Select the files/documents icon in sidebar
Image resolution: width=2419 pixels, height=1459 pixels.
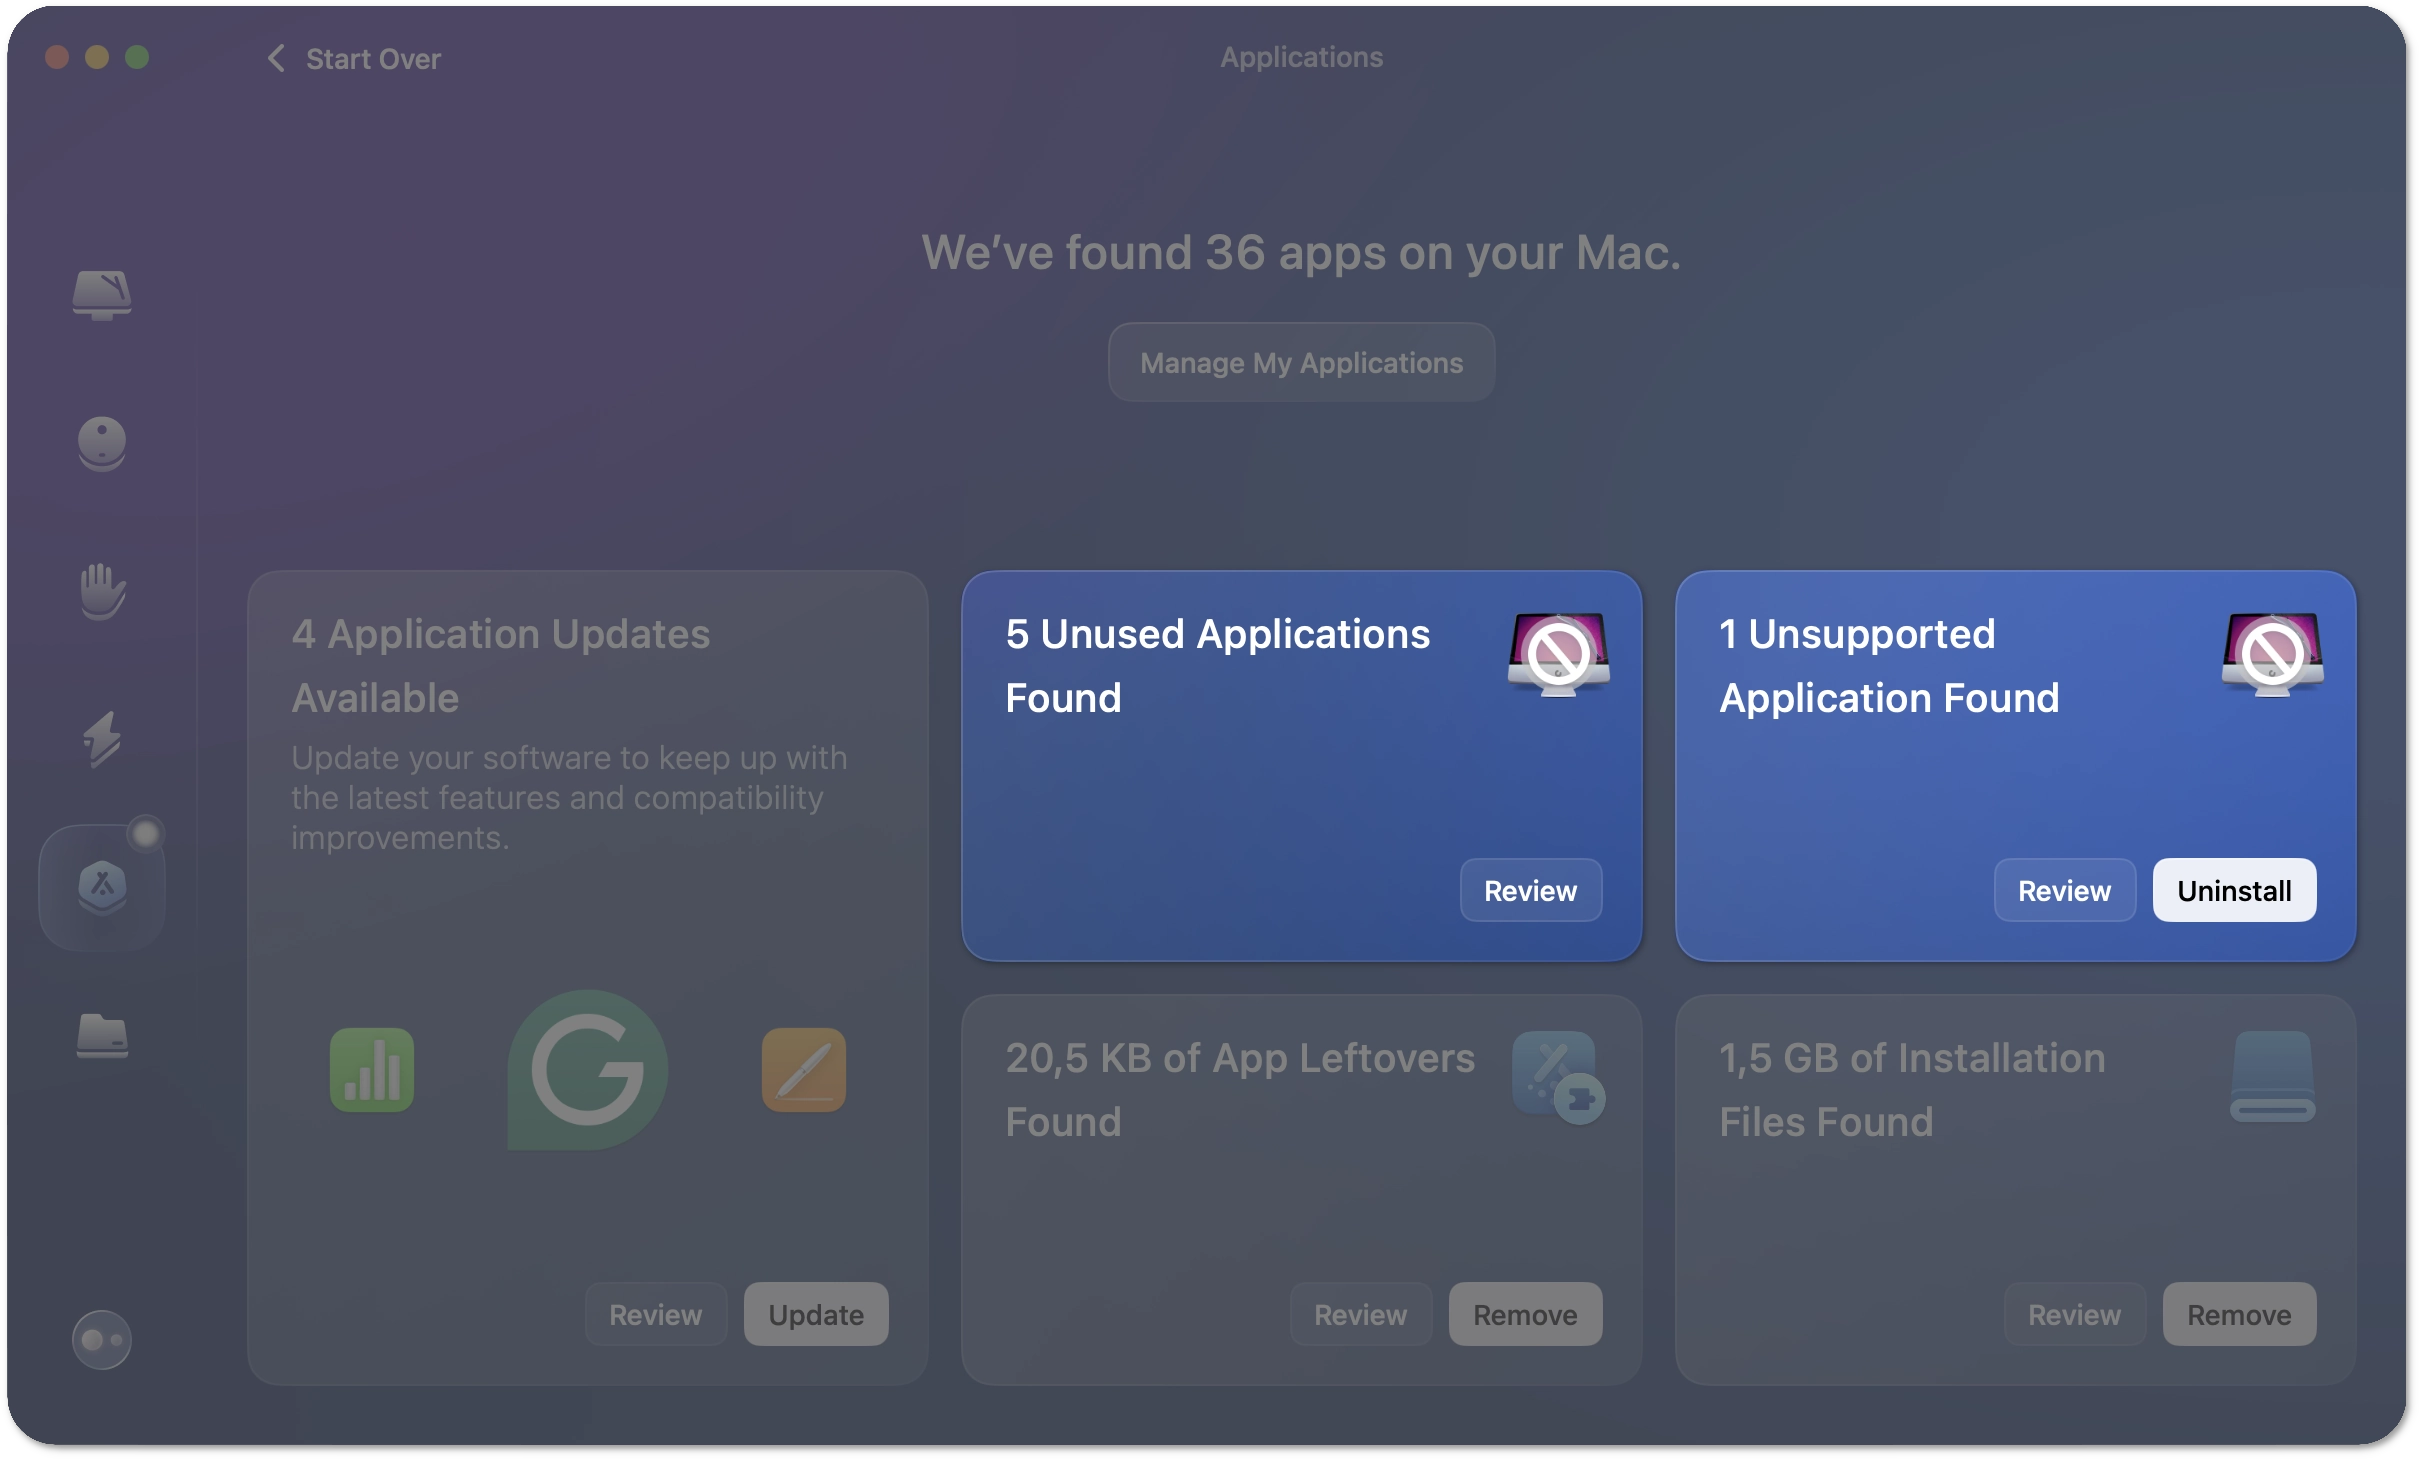(98, 1032)
